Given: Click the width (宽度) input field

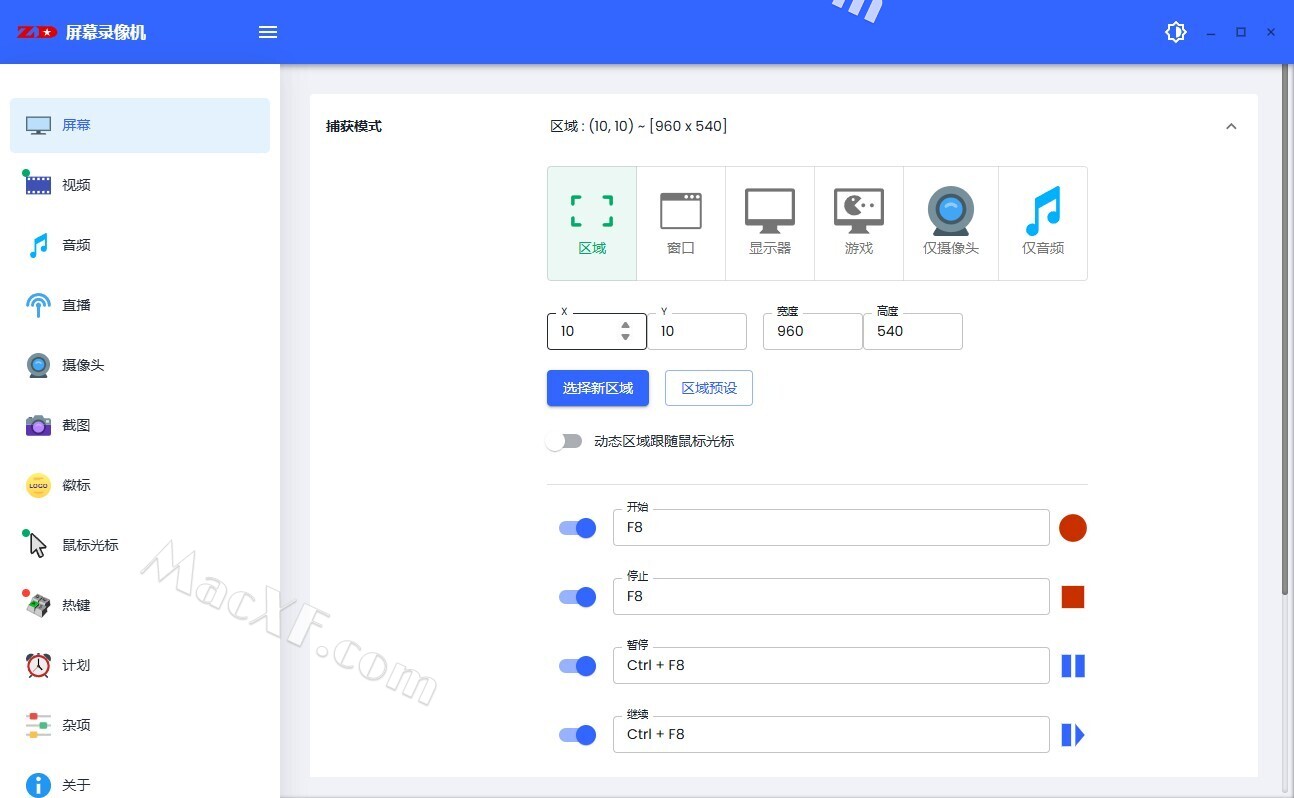Looking at the screenshot, I should point(812,331).
